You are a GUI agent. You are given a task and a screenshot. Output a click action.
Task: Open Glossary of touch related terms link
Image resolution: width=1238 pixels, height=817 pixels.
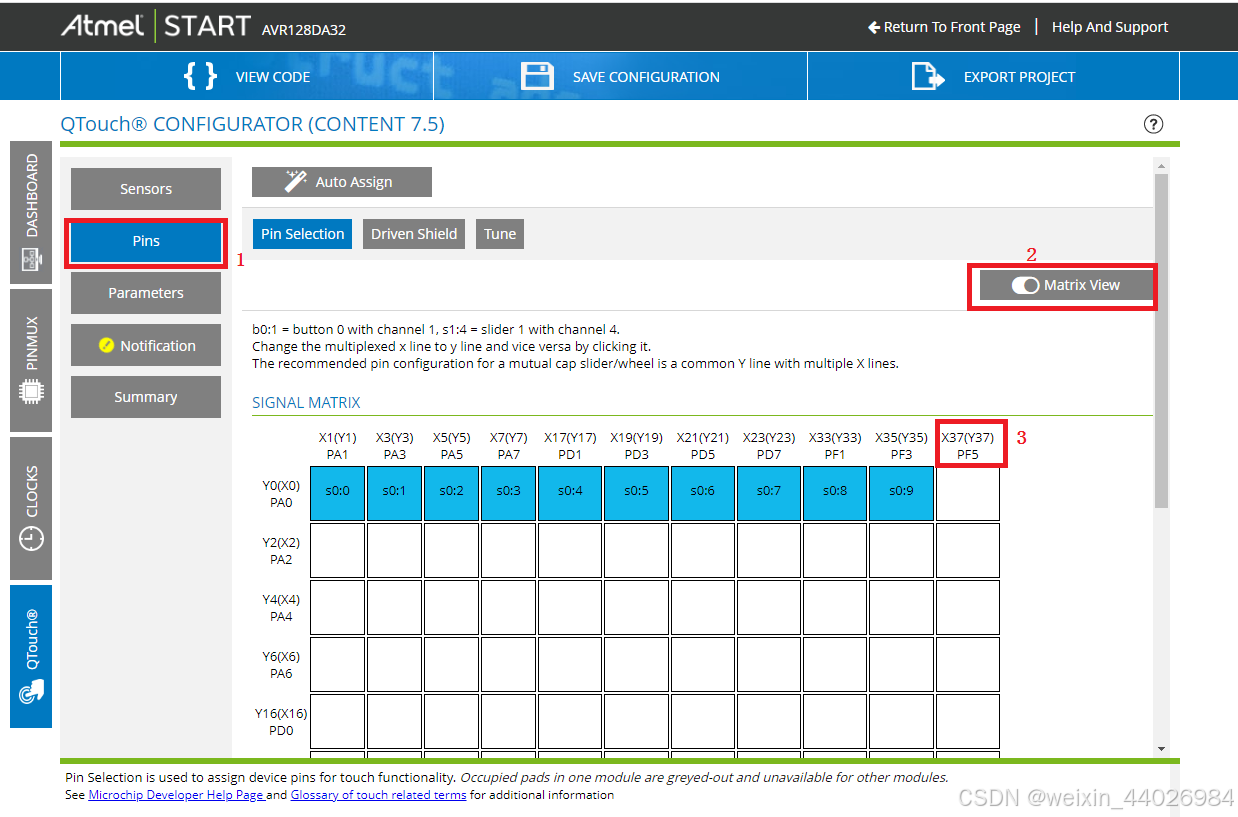(378, 795)
